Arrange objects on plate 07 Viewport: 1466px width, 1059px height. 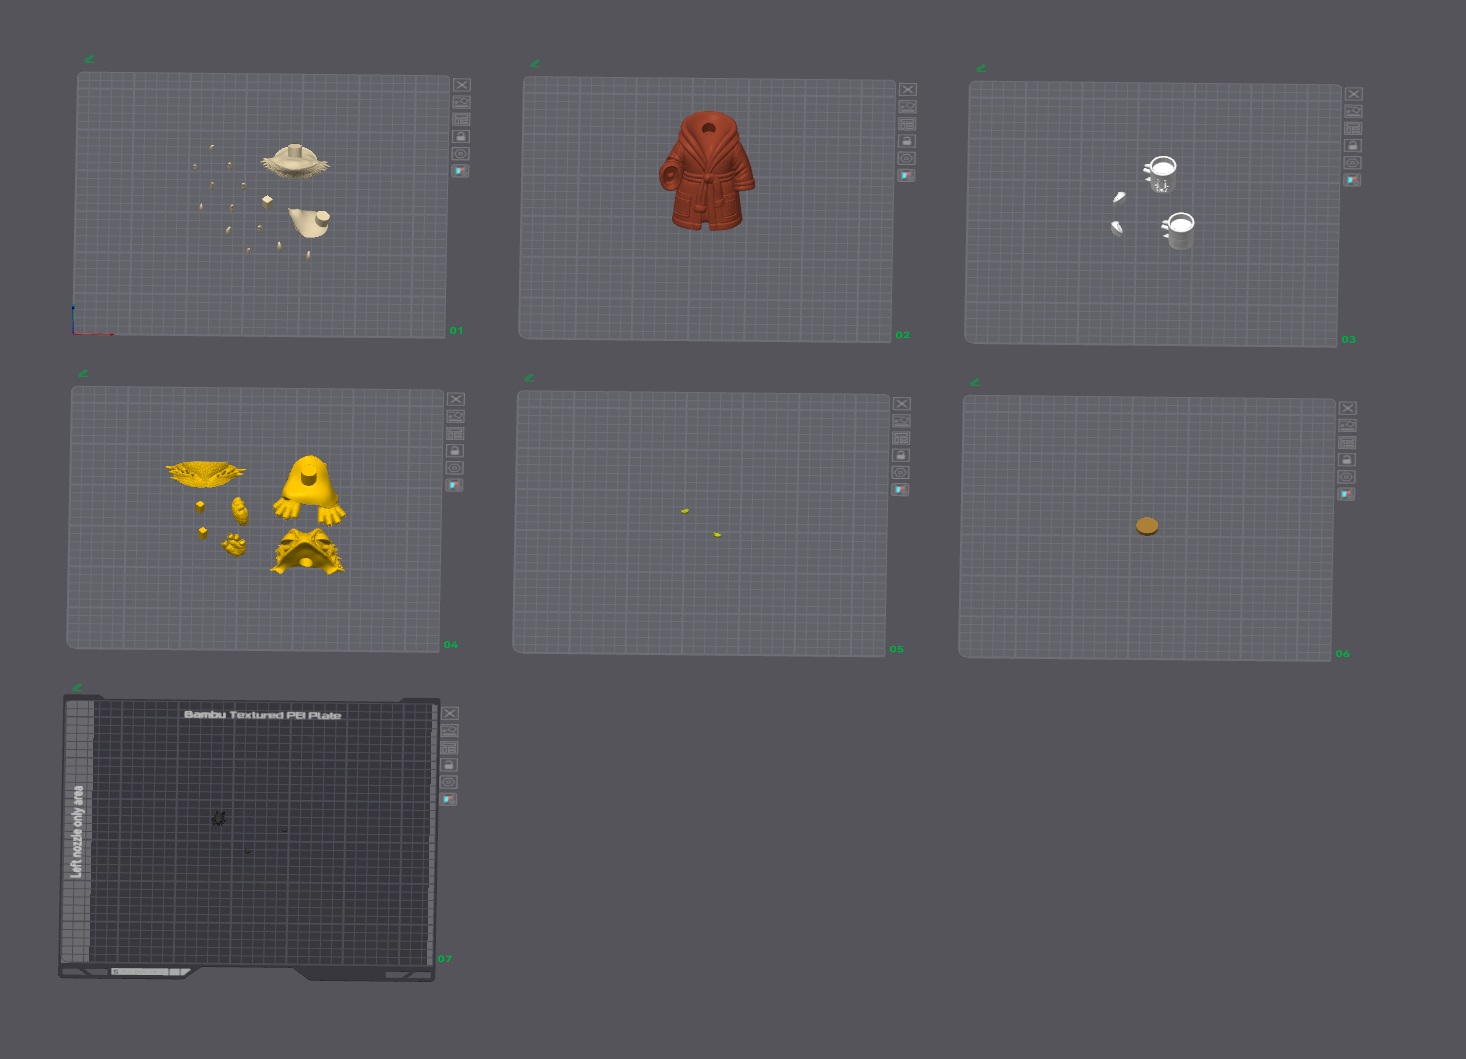[x=449, y=748]
